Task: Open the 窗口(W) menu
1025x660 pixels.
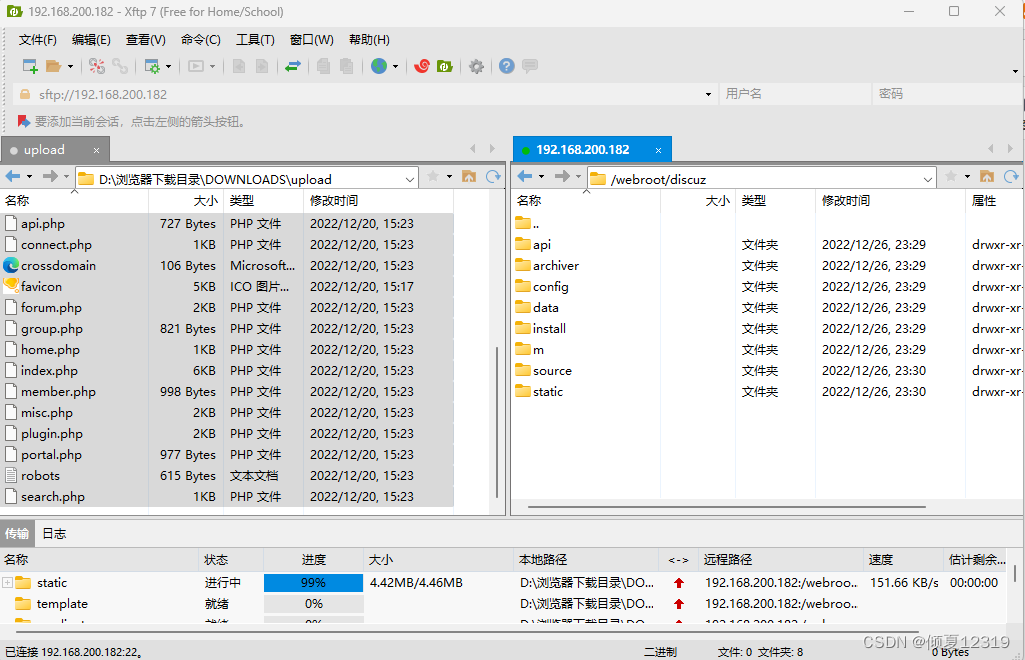Action: 311,40
